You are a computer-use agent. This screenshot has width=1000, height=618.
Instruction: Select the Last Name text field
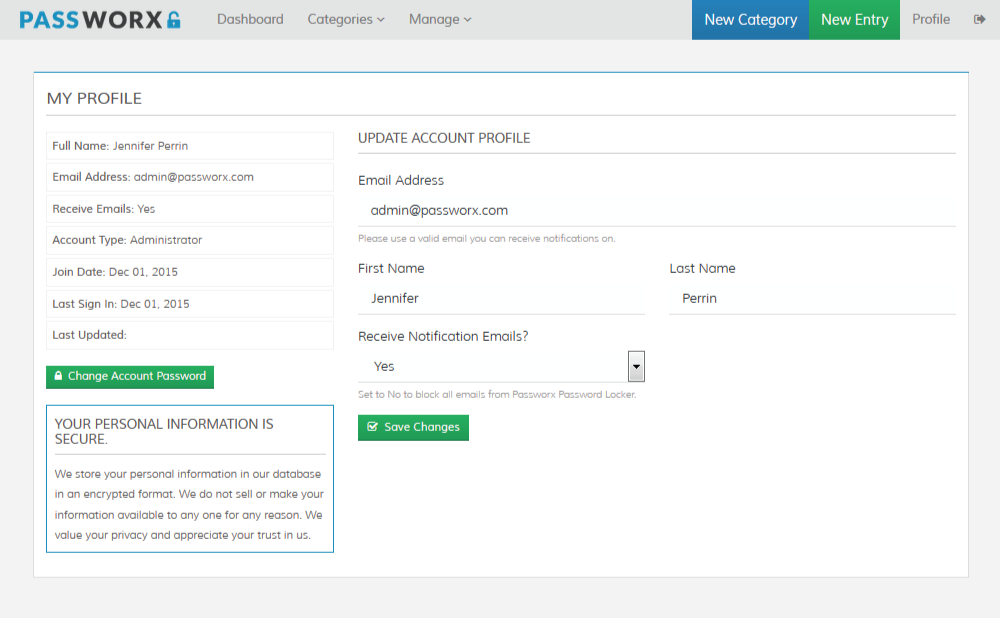tap(812, 299)
